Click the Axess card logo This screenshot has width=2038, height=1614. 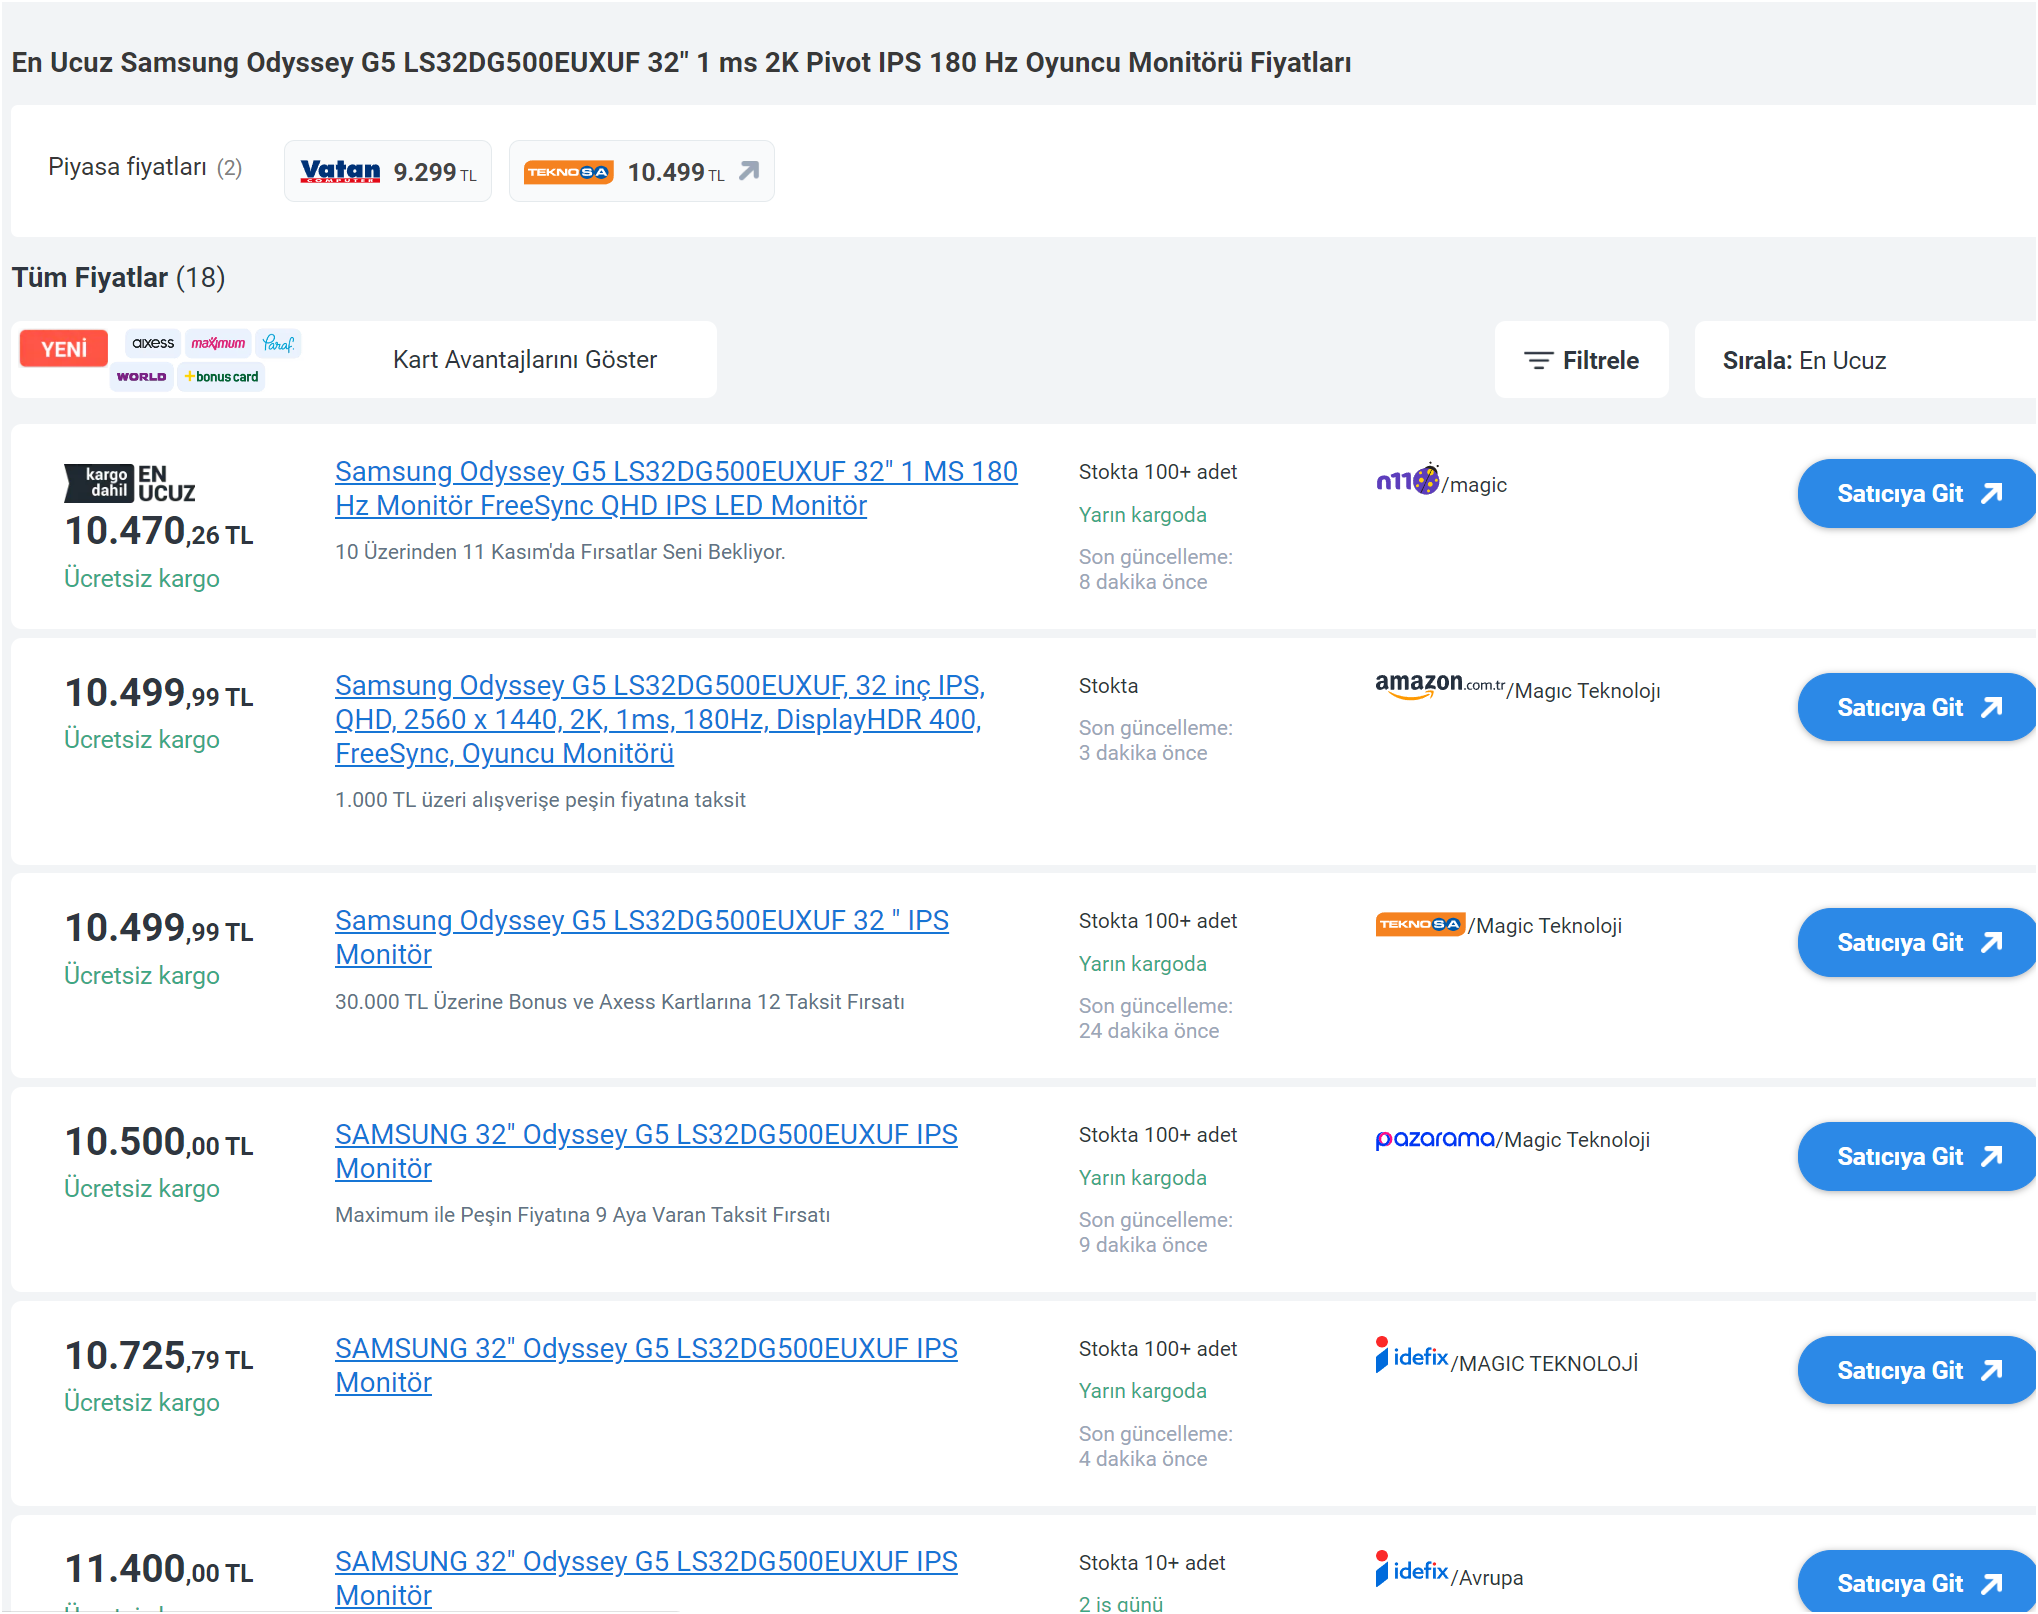153,343
